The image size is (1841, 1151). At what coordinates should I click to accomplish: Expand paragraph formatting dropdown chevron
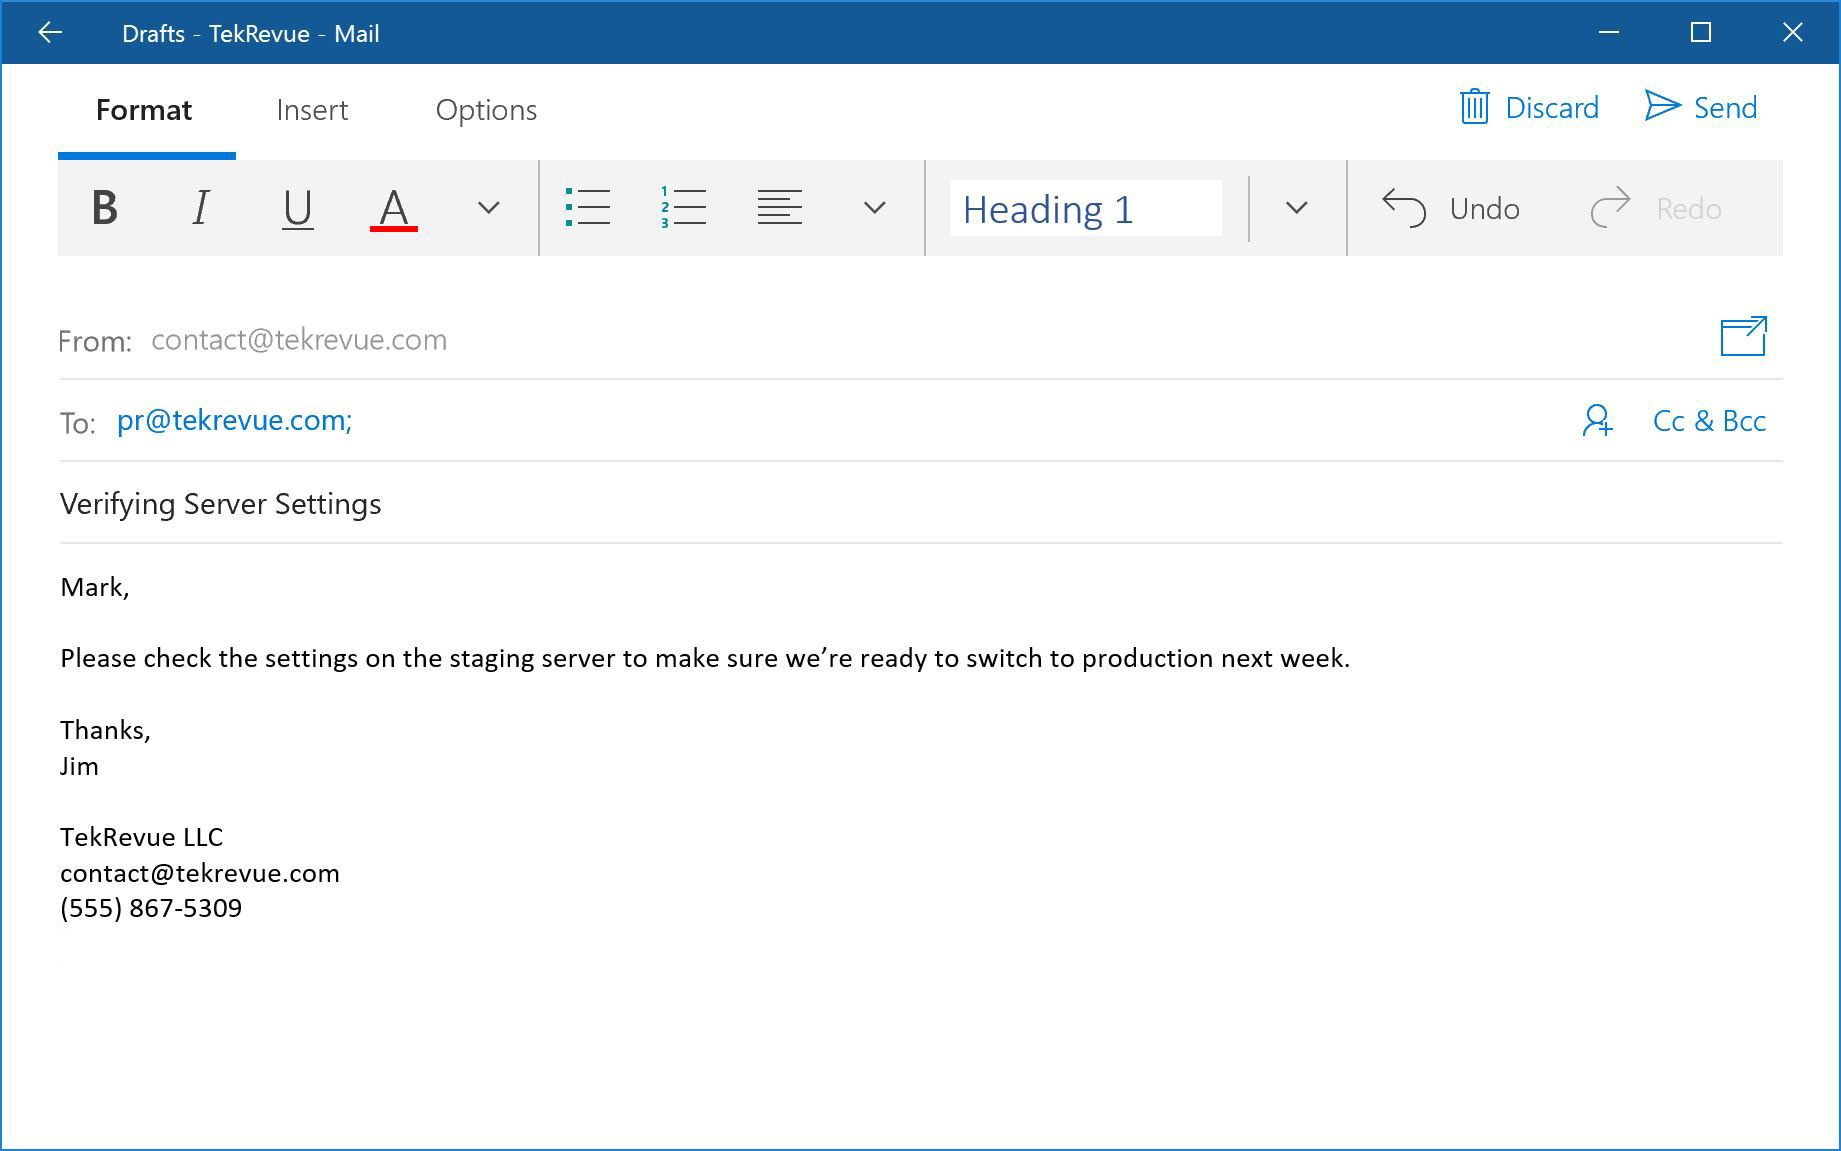click(x=875, y=208)
